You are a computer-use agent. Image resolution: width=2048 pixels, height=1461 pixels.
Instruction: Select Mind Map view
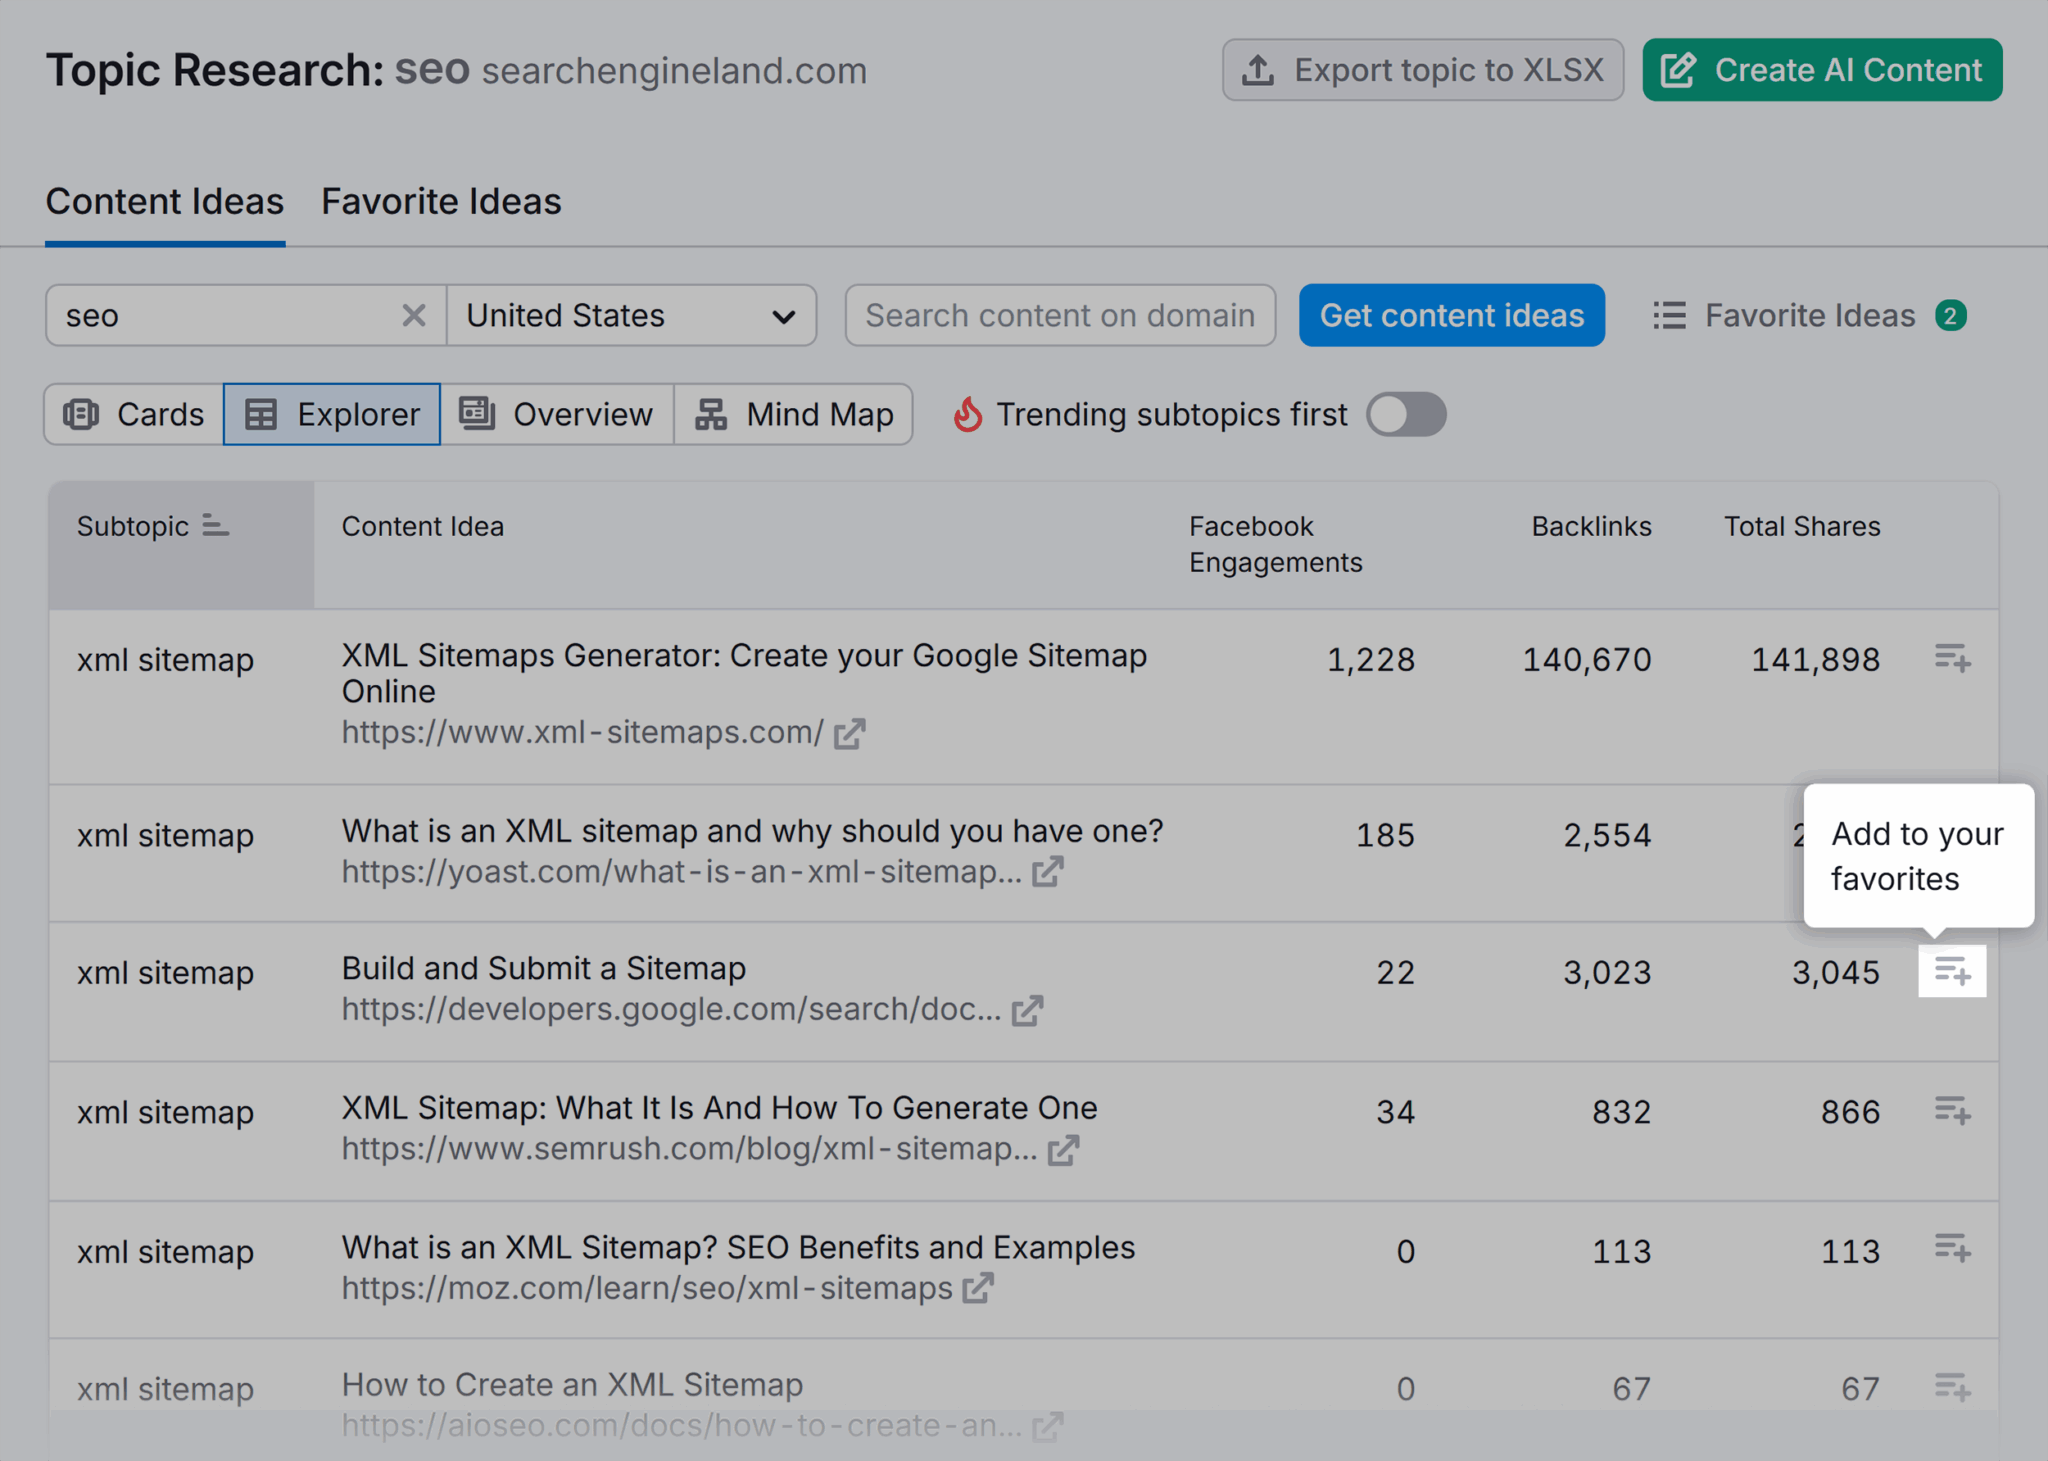[x=794, y=414]
